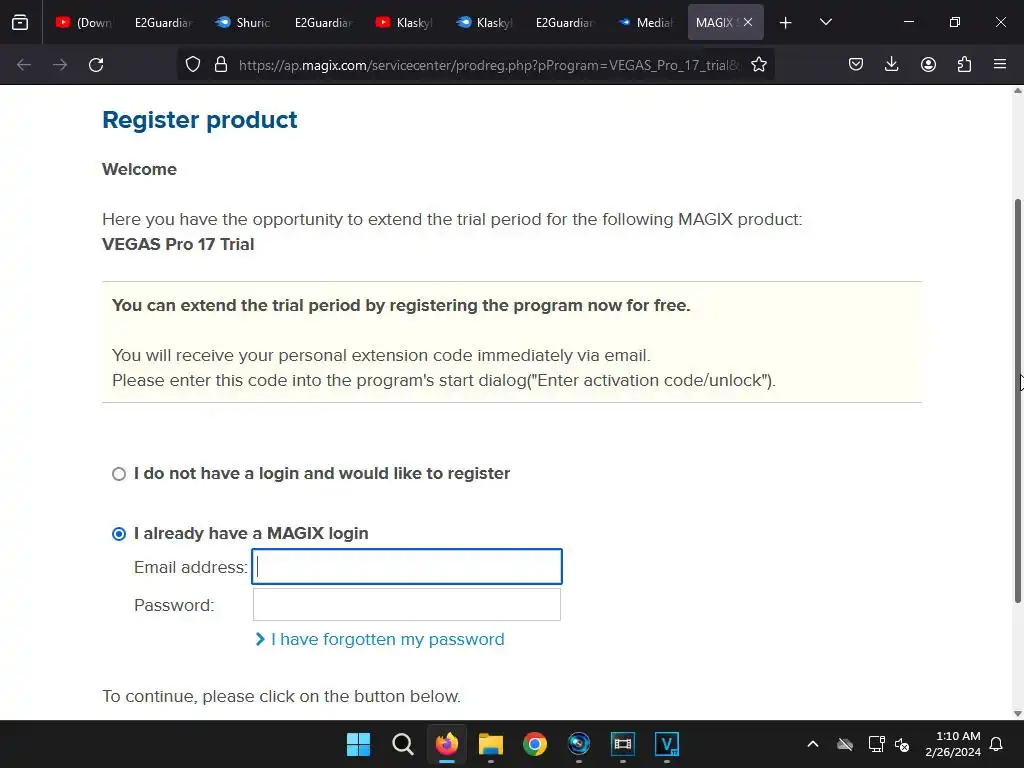Switch to the '(Down' YouTube tab

coord(84,22)
